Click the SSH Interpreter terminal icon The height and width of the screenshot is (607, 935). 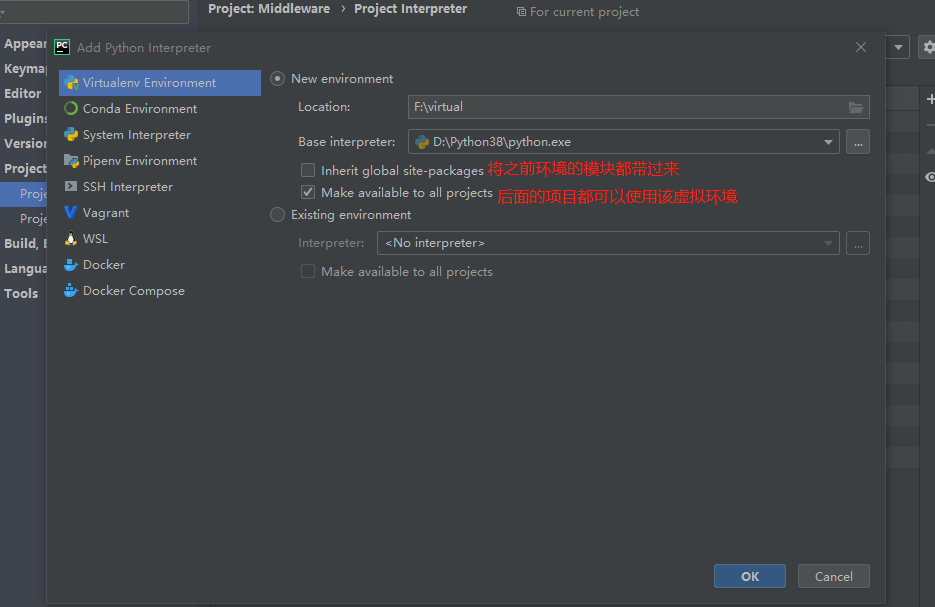click(71, 187)
